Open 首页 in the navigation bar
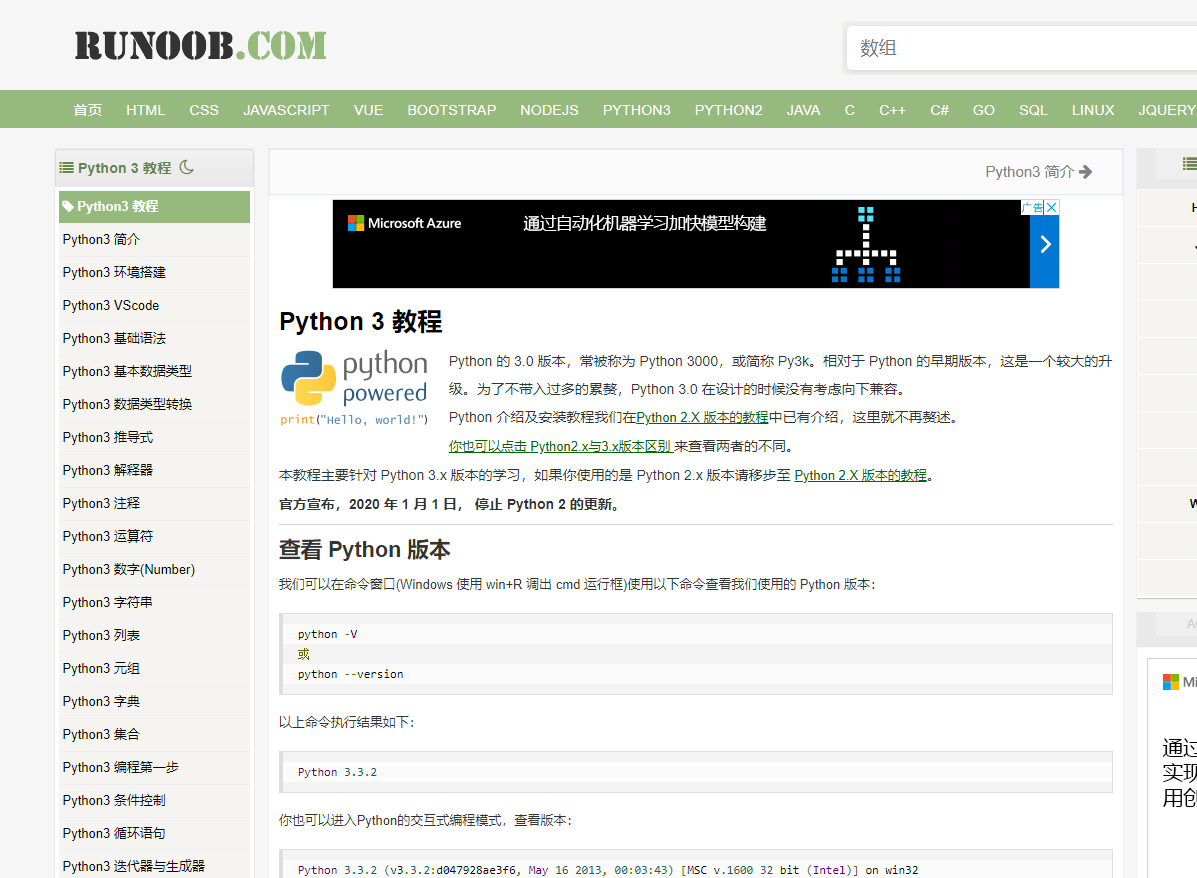 tap(88, 110)
